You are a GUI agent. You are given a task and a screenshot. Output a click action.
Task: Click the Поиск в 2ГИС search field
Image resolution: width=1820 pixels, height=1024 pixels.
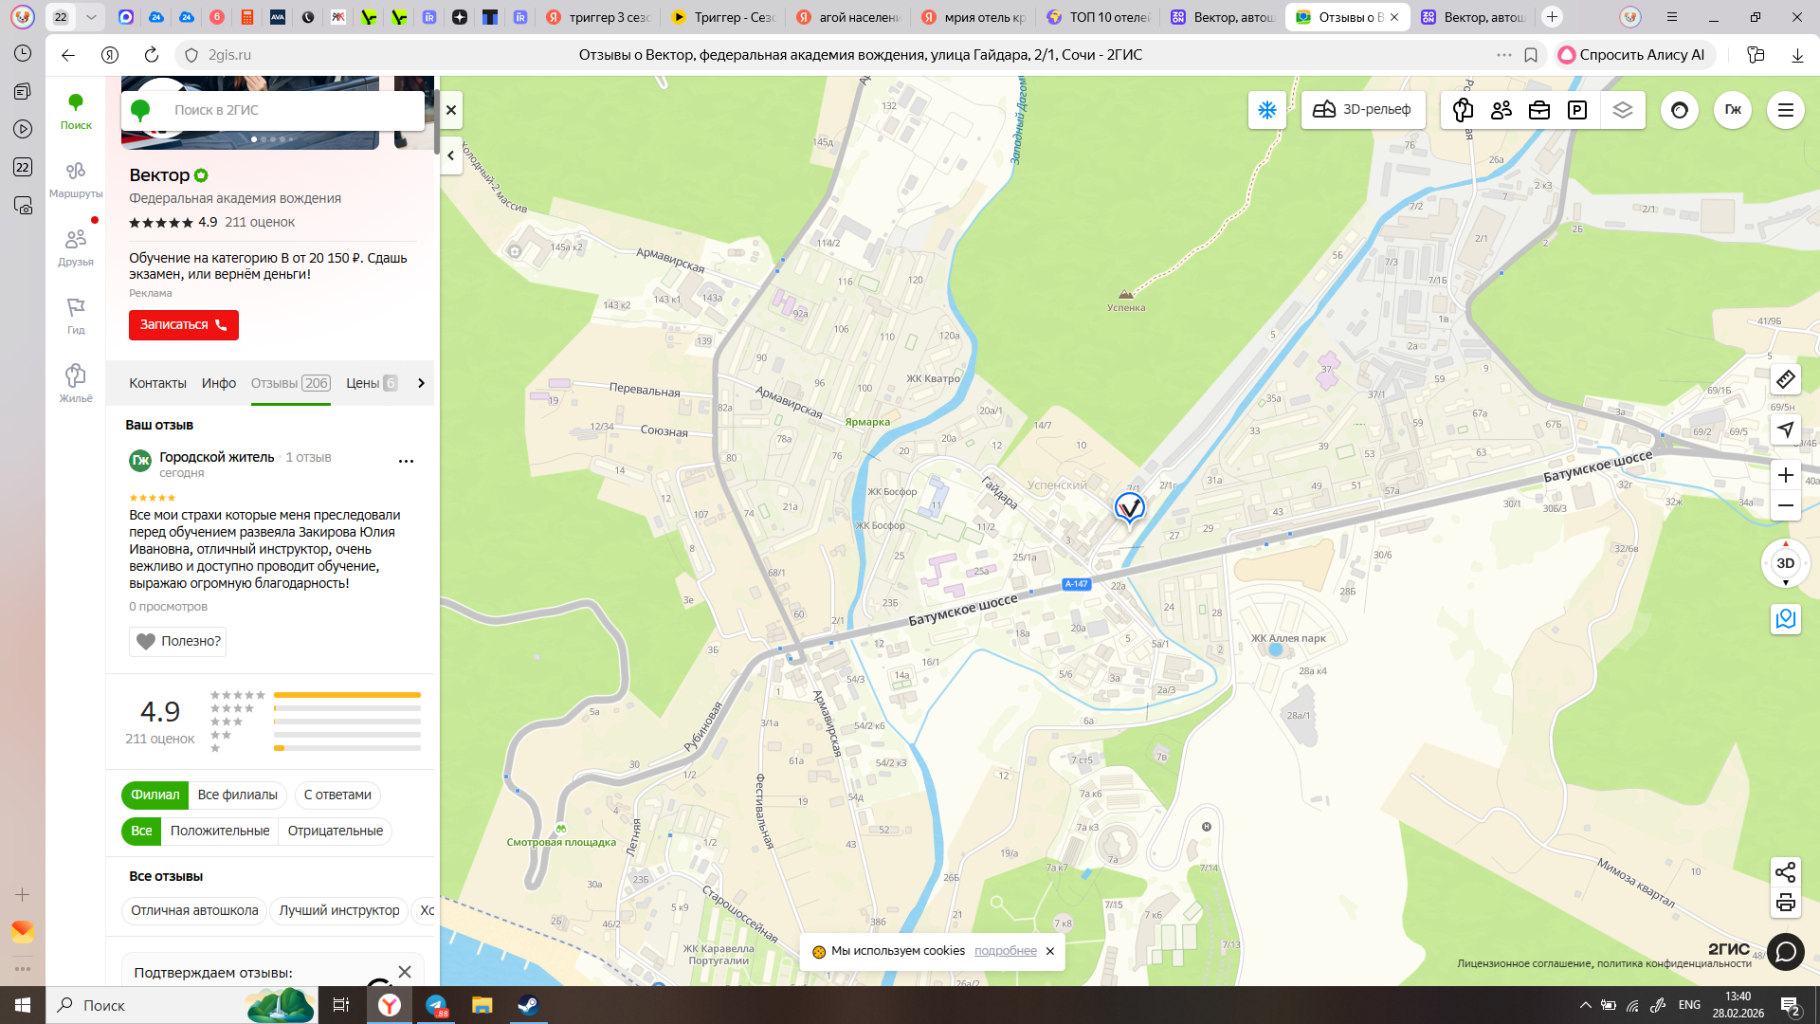point(290,110)
